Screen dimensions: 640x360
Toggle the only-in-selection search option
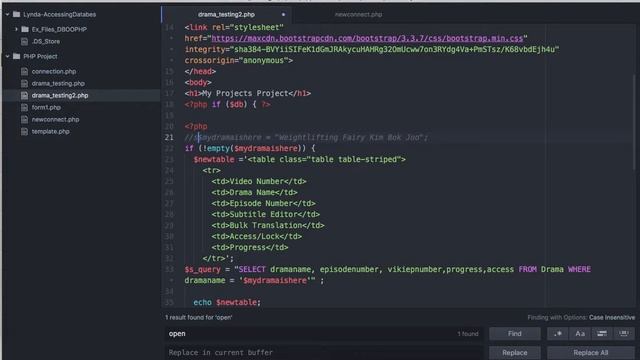coord(602,333)
